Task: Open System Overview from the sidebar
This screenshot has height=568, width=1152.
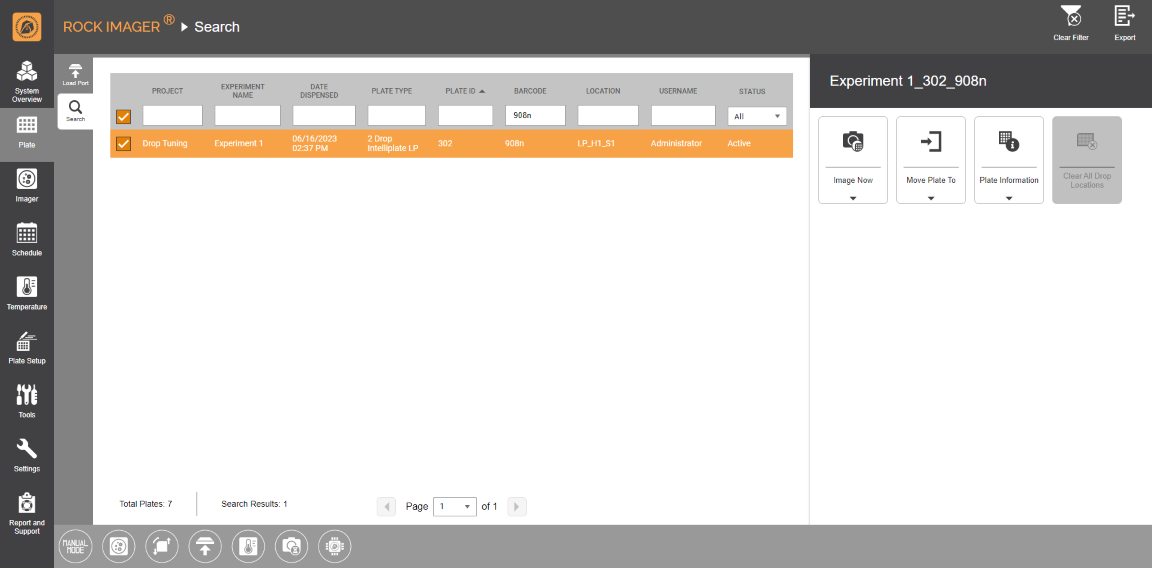Action: coord(27,81)
